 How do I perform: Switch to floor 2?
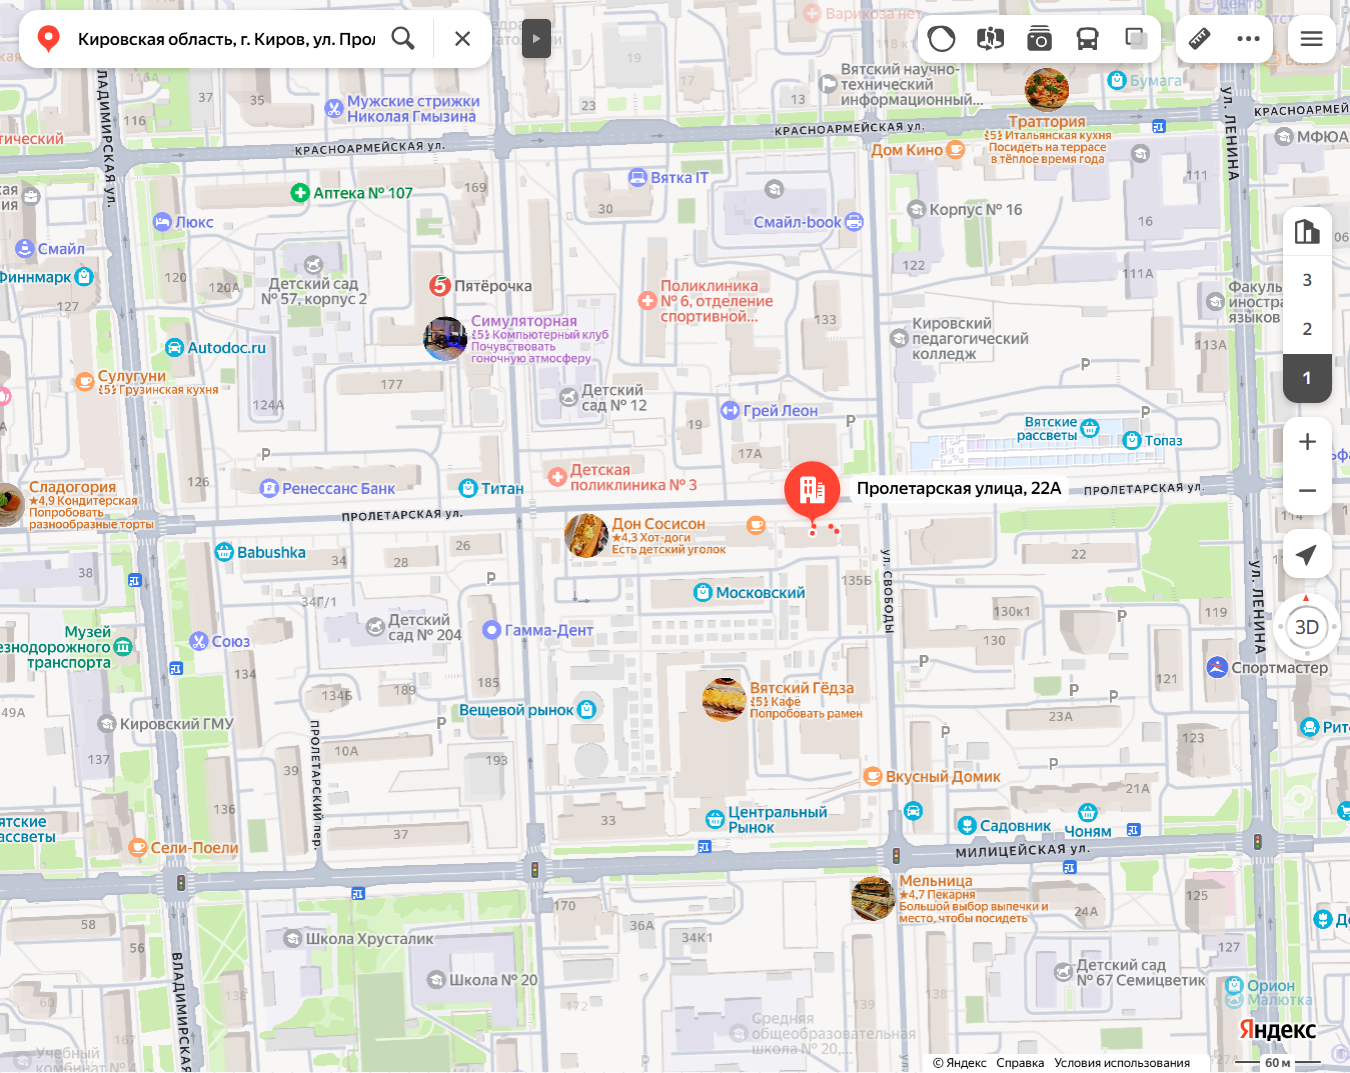[1307, 329]
